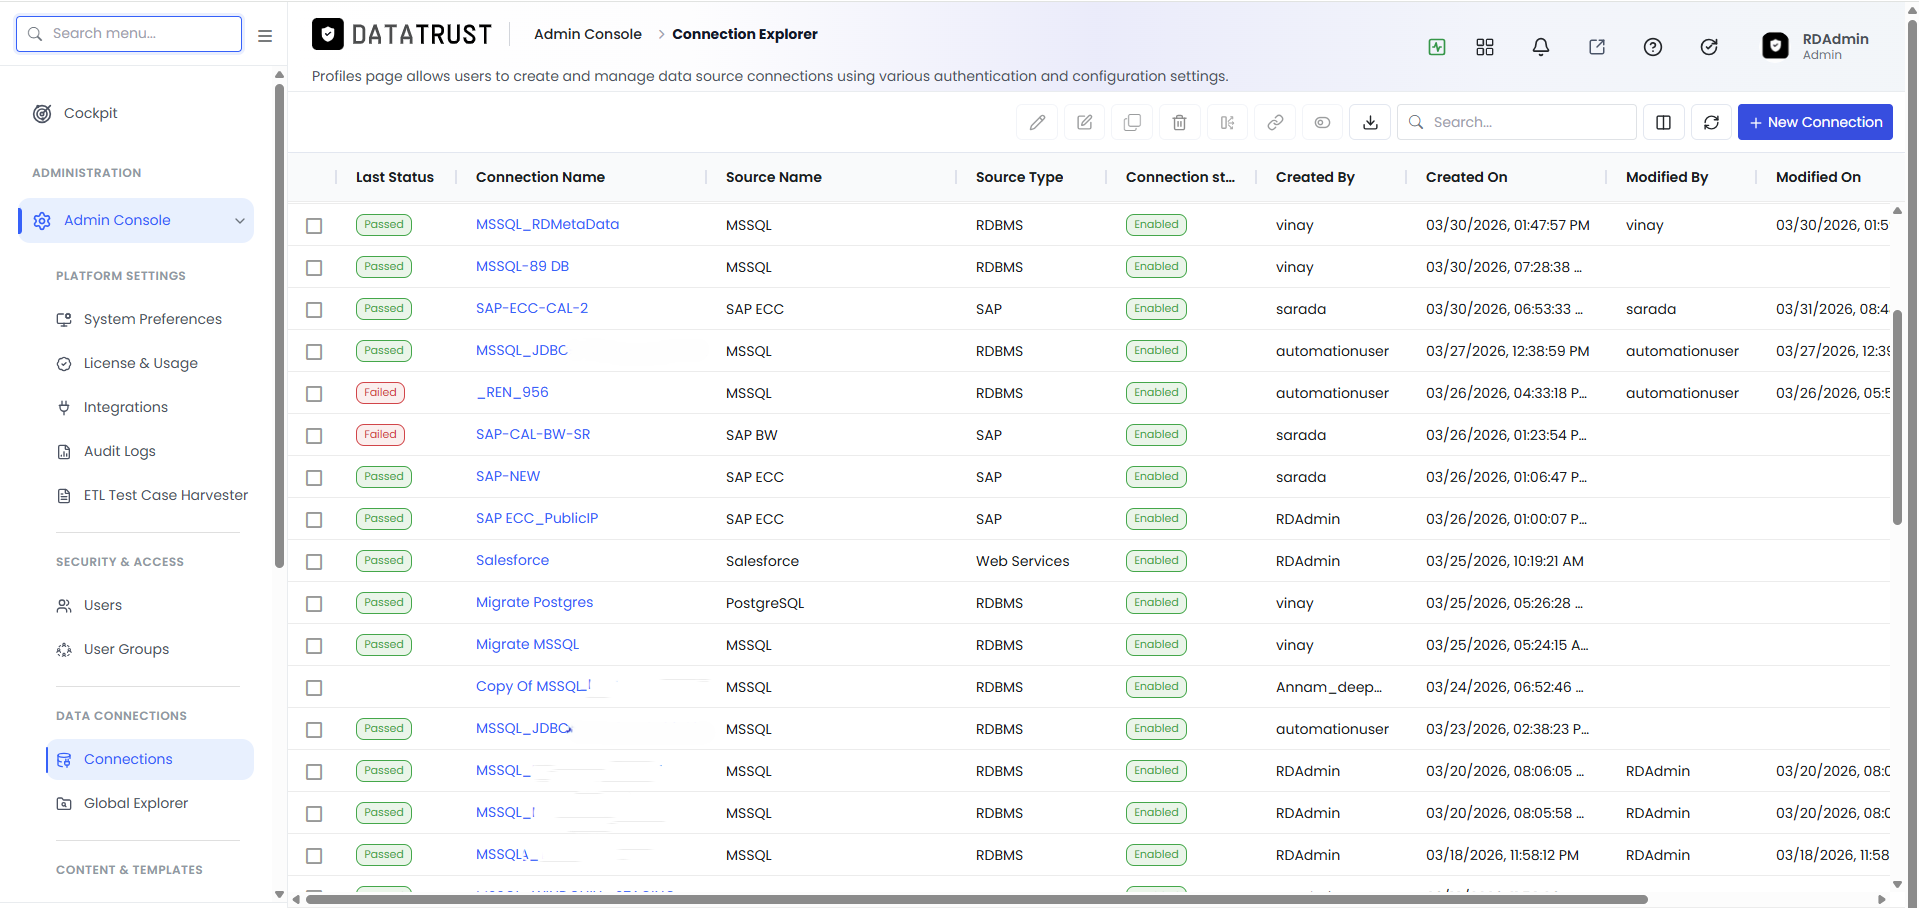This screenshot has height=908, width=1919.
Task: Click the Cockpit target icon
Action: point(42,114)
